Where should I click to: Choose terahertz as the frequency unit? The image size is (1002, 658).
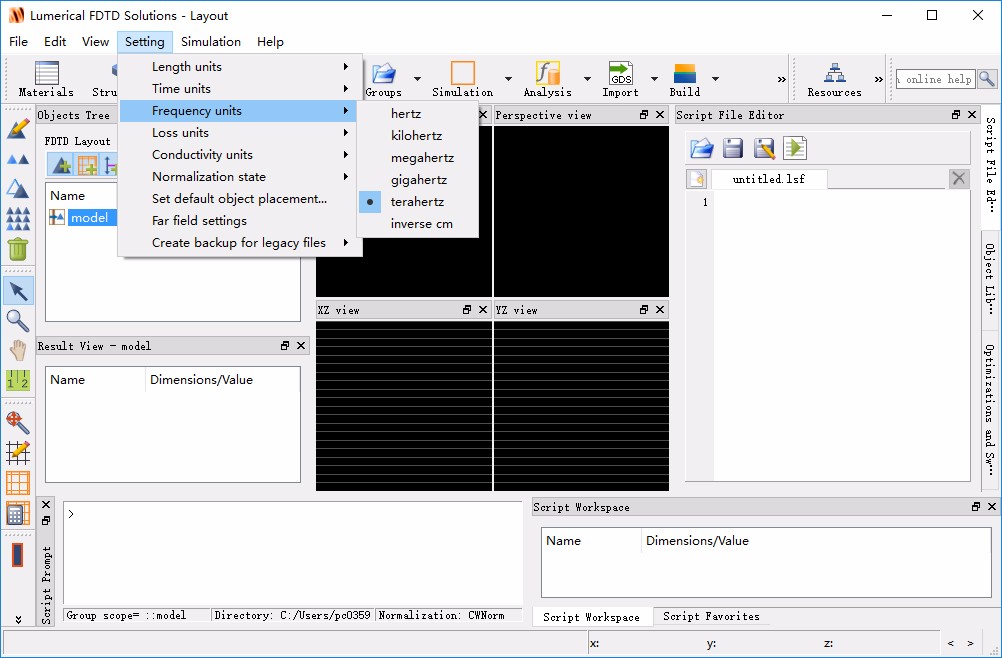click(418, 202)
